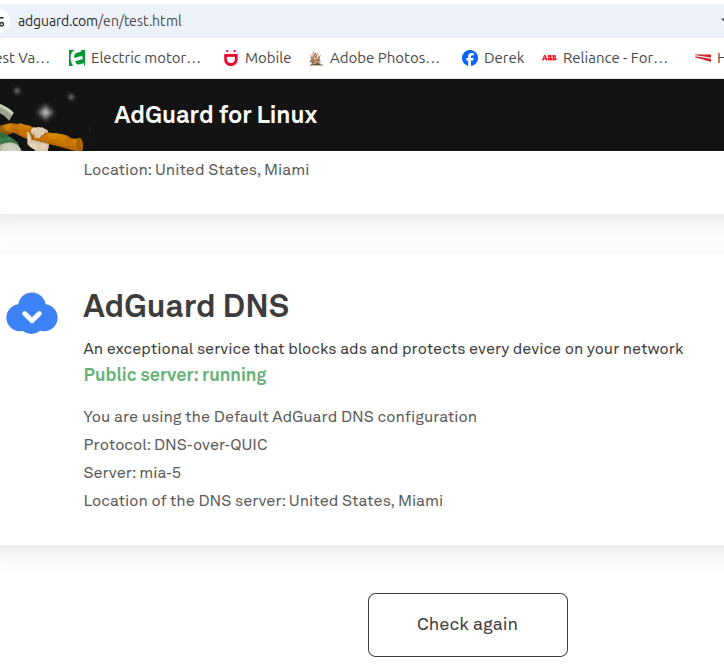Image resolution: width=724 pixels, height=668 pixels.
Task: Click the address bar showing adguard.com/en/test.html
Action: (x=300, y=21)
